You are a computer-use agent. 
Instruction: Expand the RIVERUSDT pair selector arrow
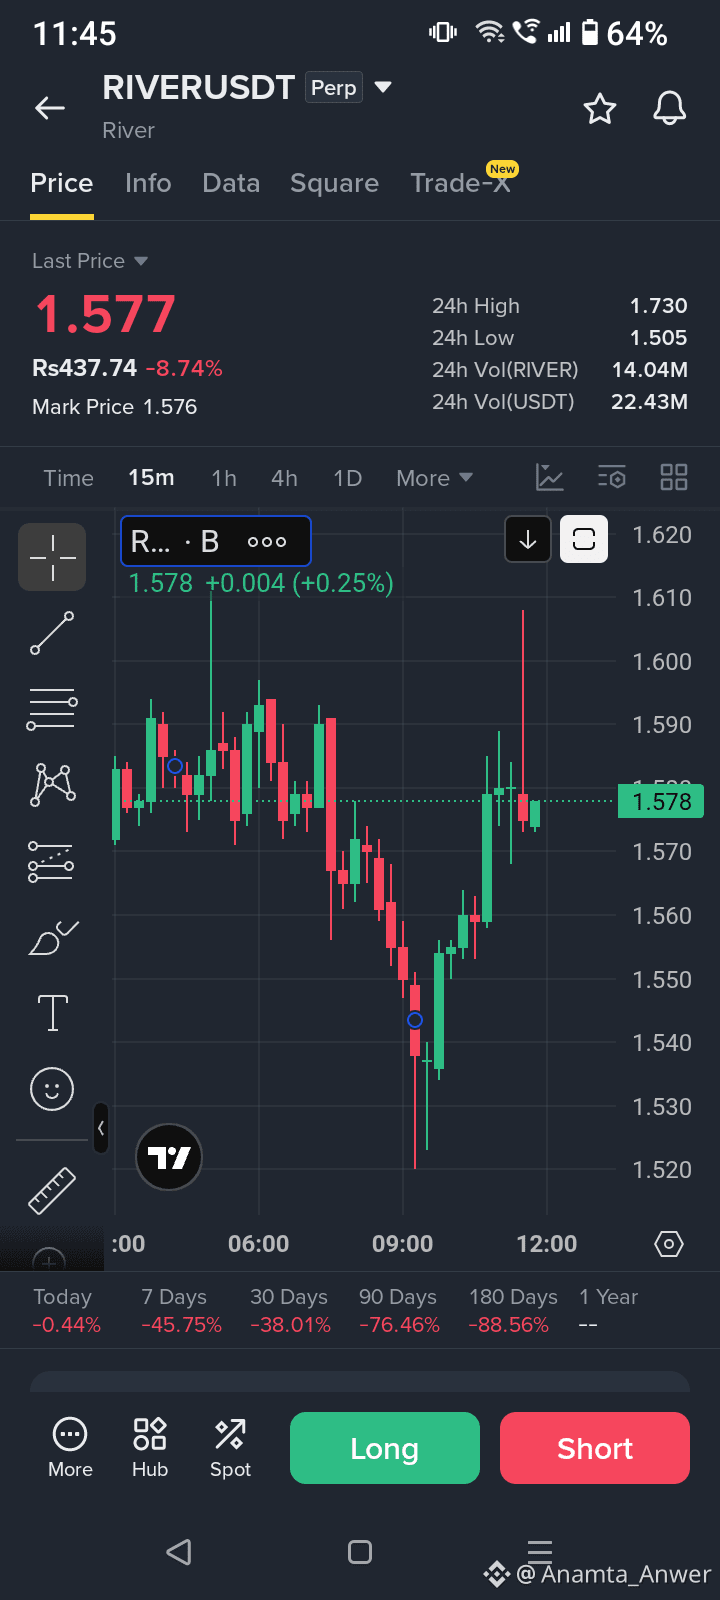click(x=382, y=88)
